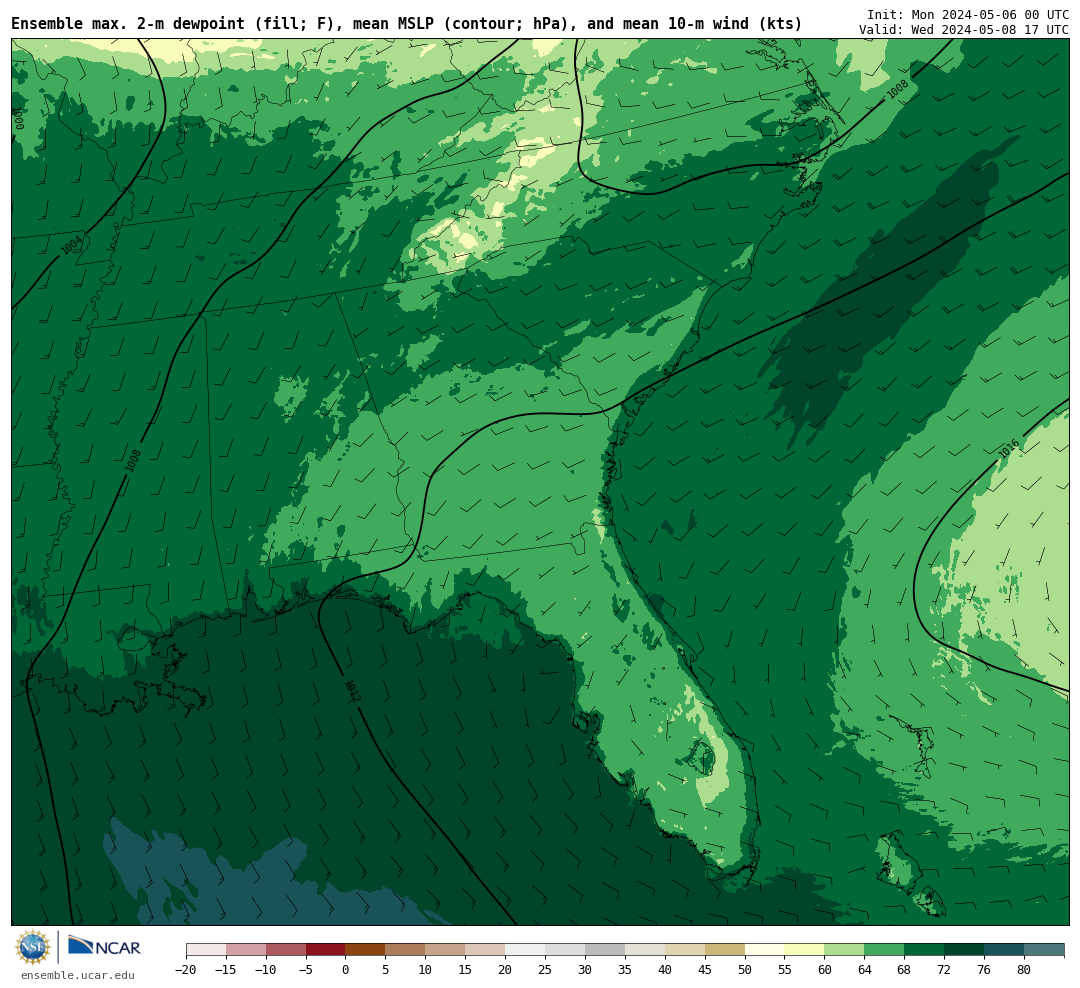Image resolution: width=1080 pixels, height=988 pixels.
Task: Pick the teal swatch above 80
Action: pyautogui.click(x=1044, y=950)
